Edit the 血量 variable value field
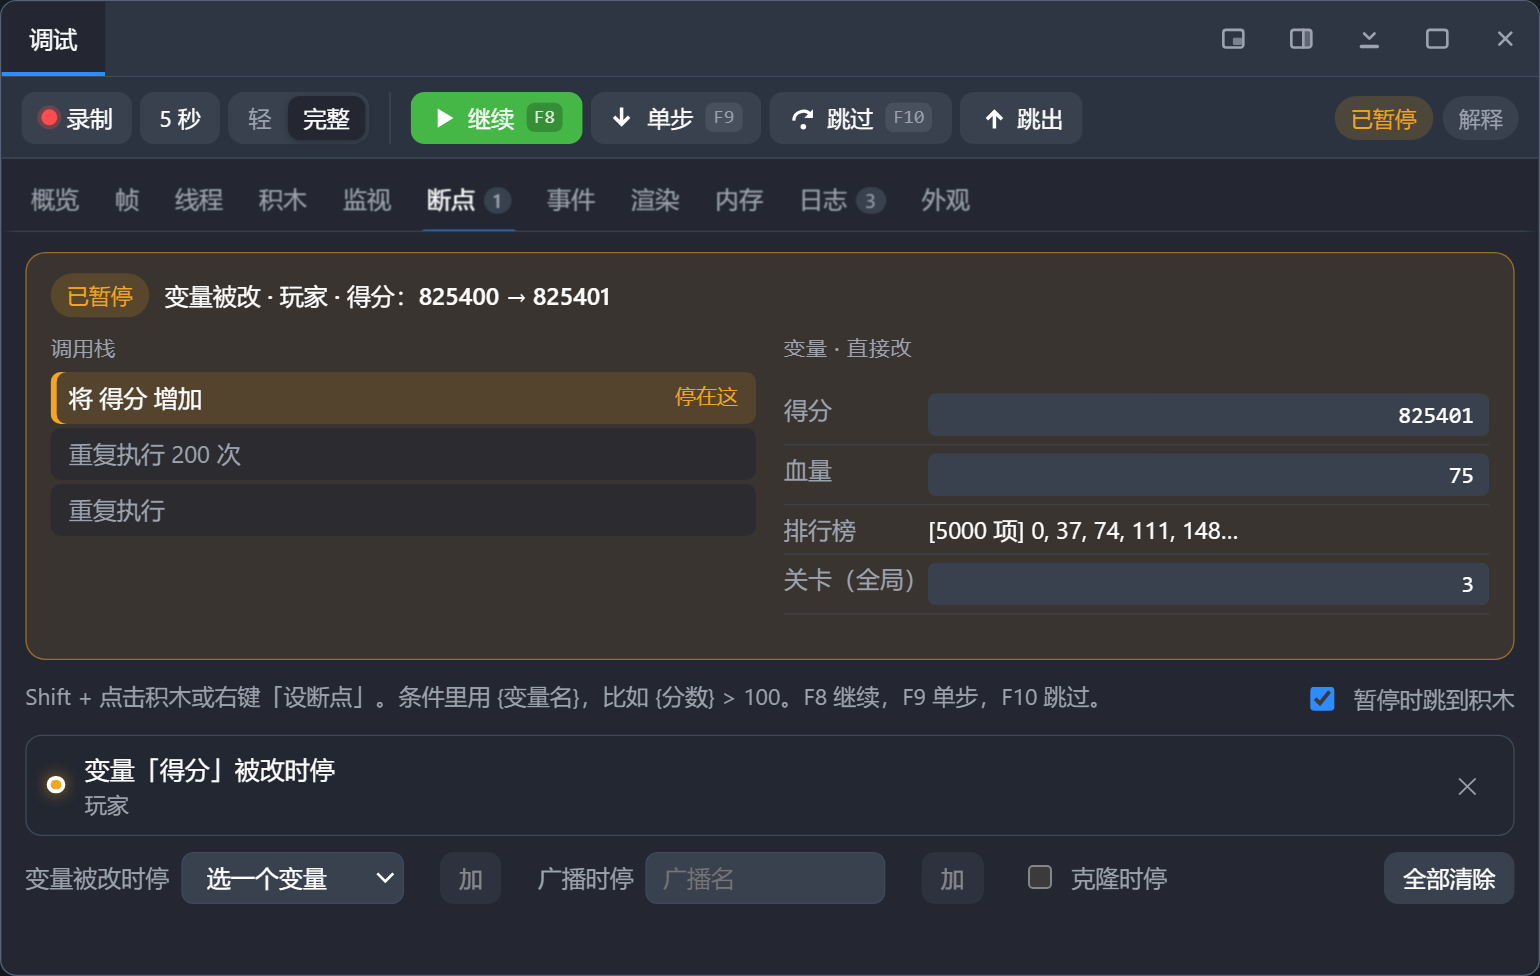This screenshot has height=976, width=1540. click(x=1208, y=475)
